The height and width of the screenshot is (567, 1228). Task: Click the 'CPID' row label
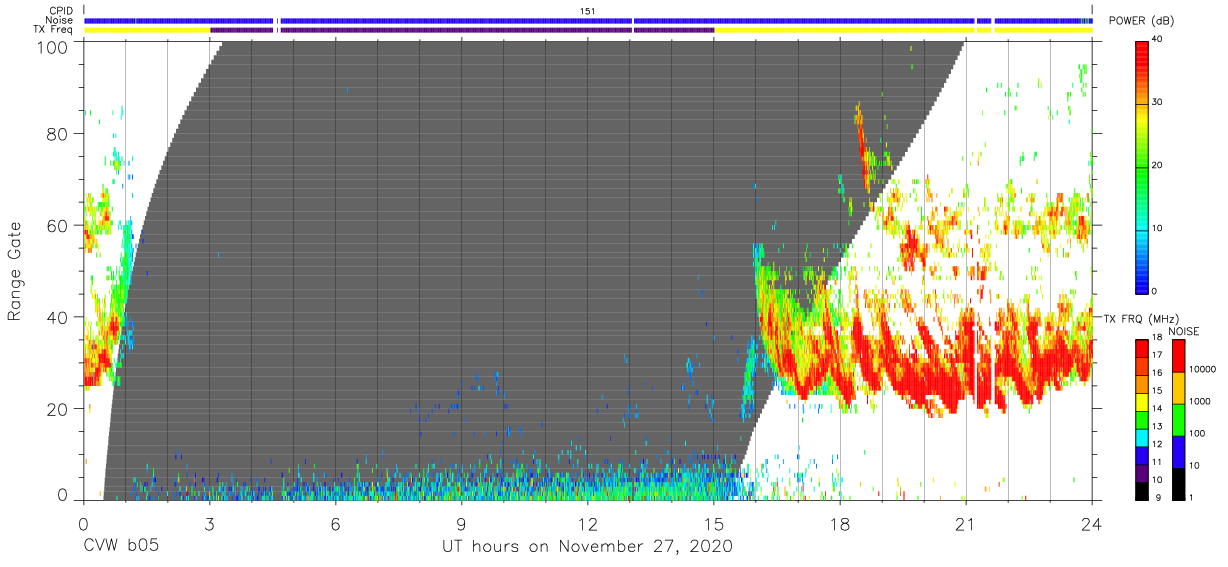point(62,11)
